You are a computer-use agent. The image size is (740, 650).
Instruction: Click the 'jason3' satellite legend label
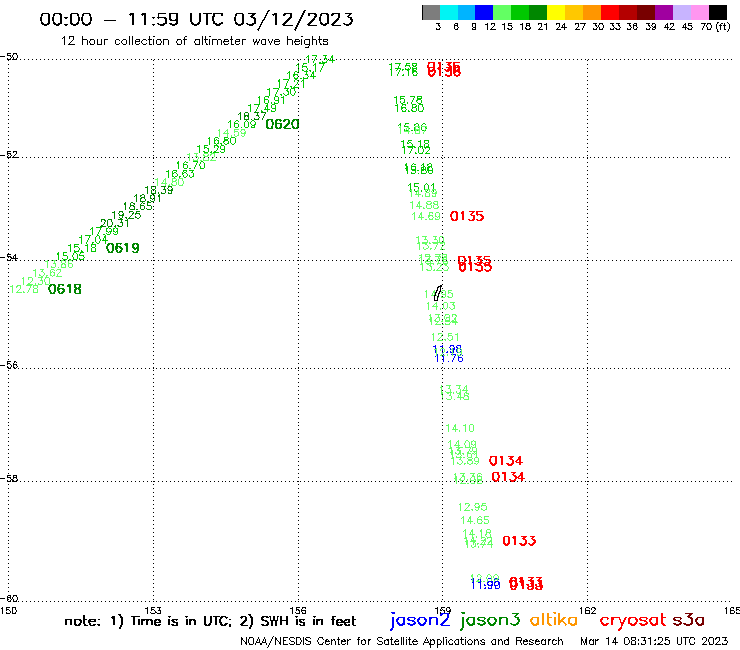[490, 621]
